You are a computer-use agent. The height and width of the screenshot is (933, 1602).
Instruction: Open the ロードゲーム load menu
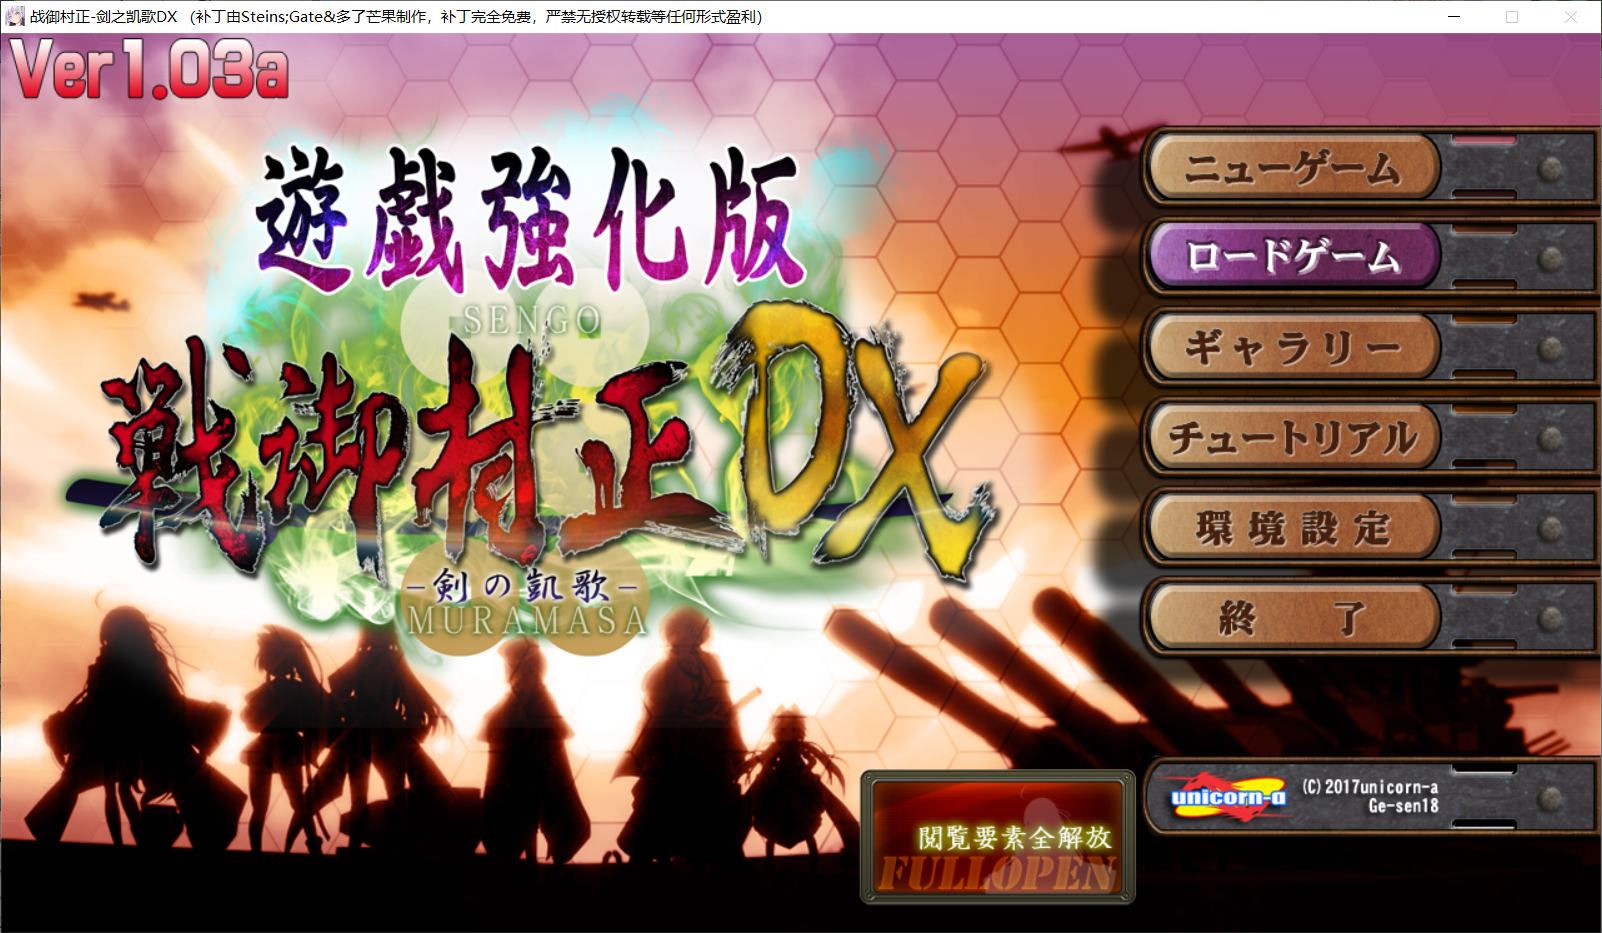click(x=1293, y=256)
